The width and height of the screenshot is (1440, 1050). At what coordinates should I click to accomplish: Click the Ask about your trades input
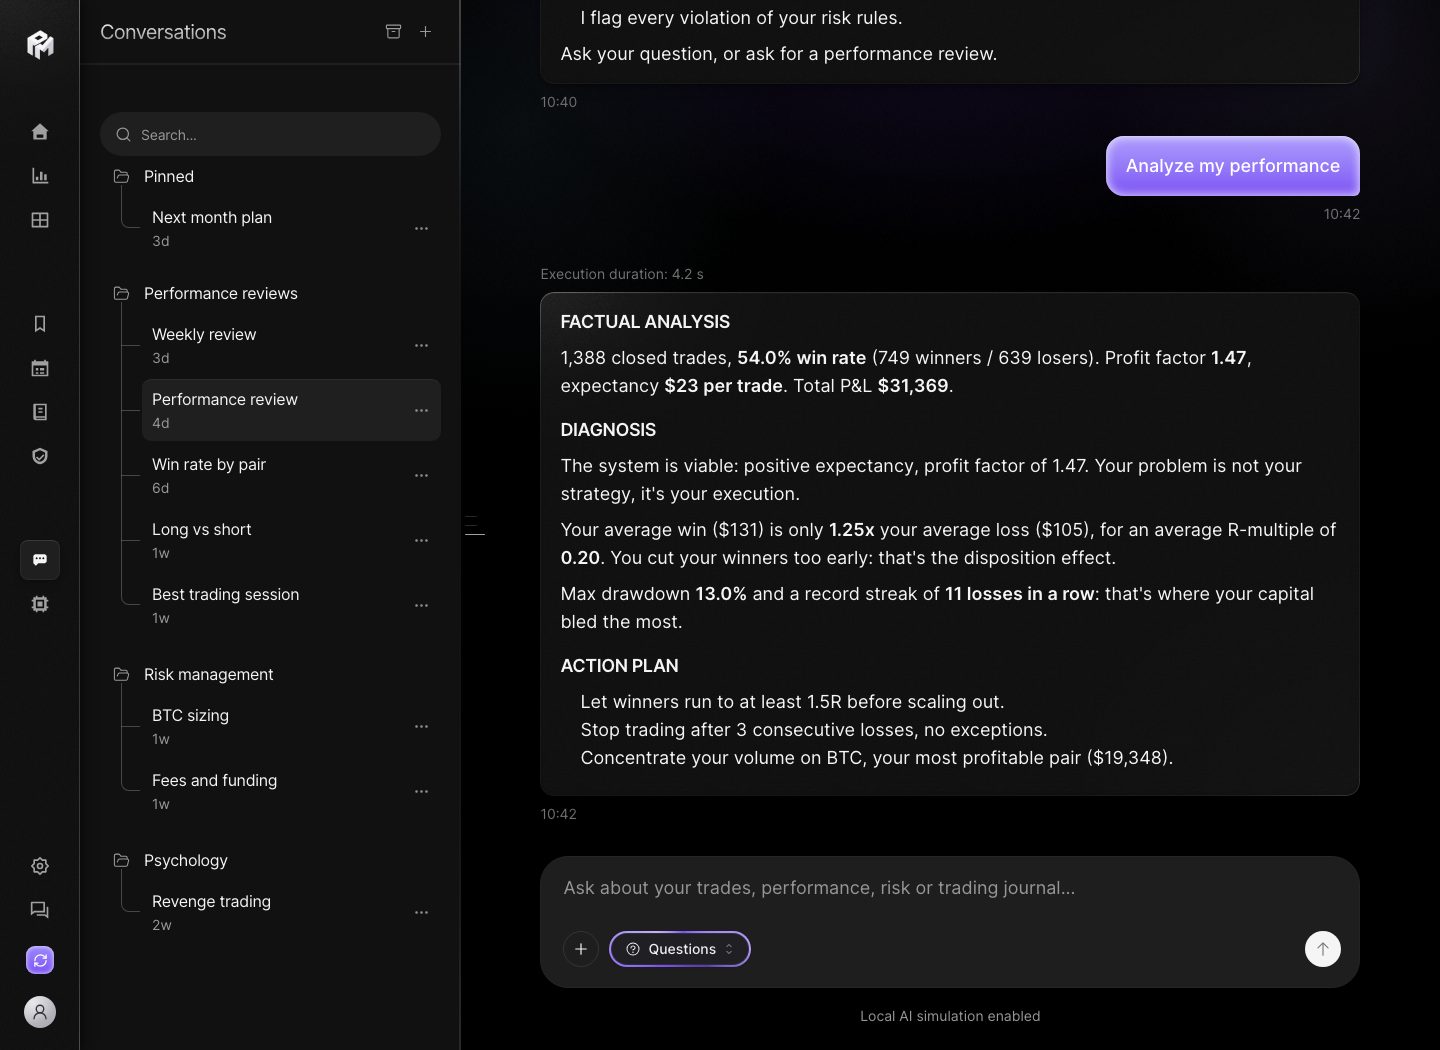pos(949,888)
